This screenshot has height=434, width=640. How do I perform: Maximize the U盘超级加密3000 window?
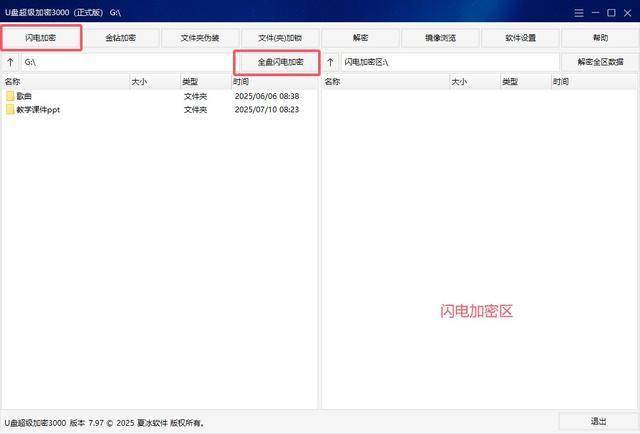point(611,13)
